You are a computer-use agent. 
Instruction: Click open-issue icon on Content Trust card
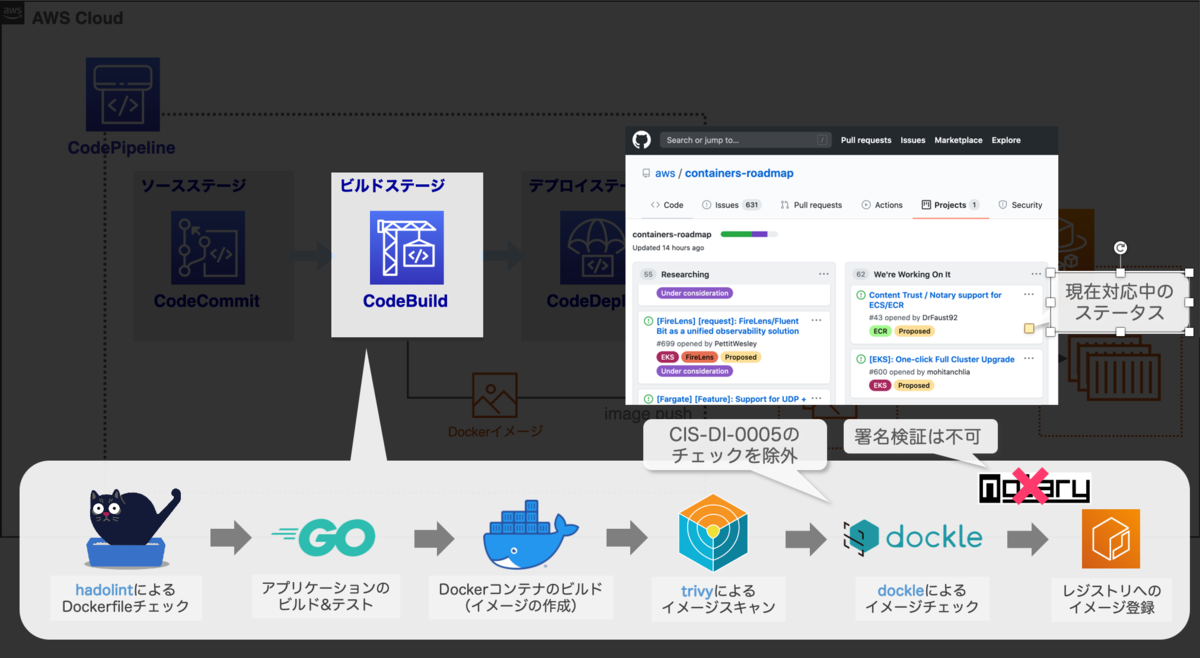[x=861, y=295]
